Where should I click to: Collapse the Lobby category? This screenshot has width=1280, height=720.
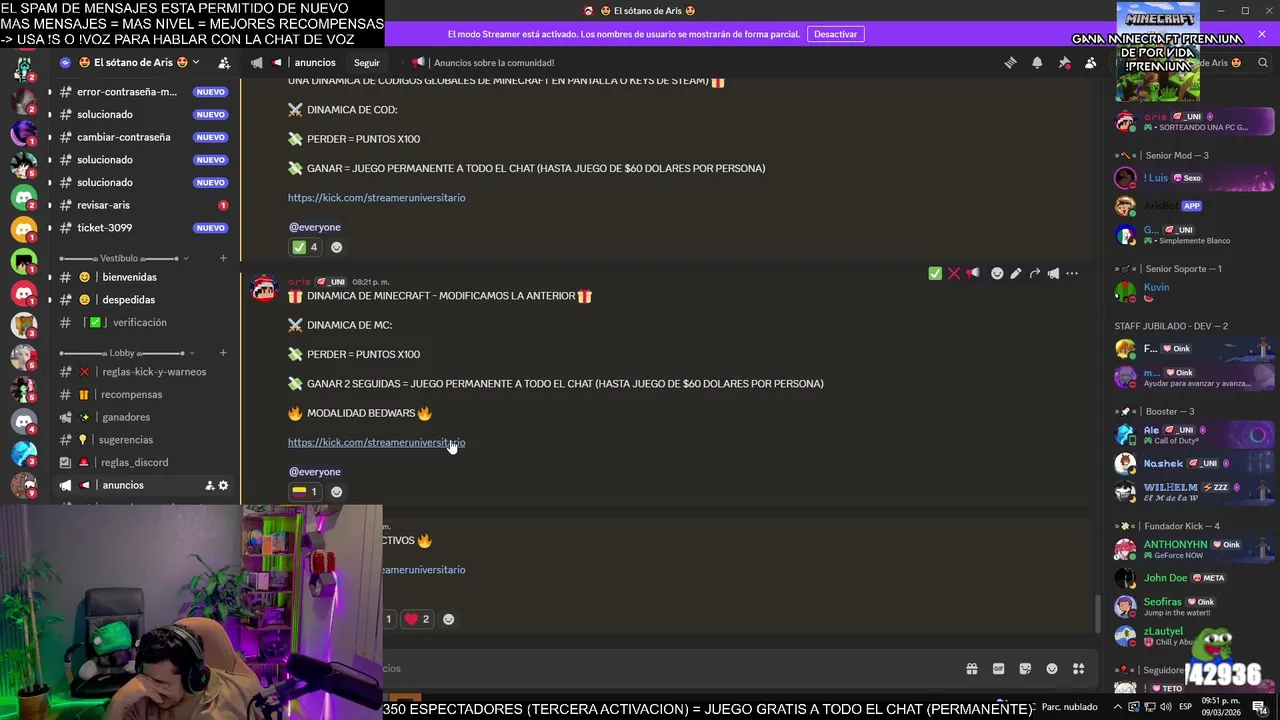125,353
